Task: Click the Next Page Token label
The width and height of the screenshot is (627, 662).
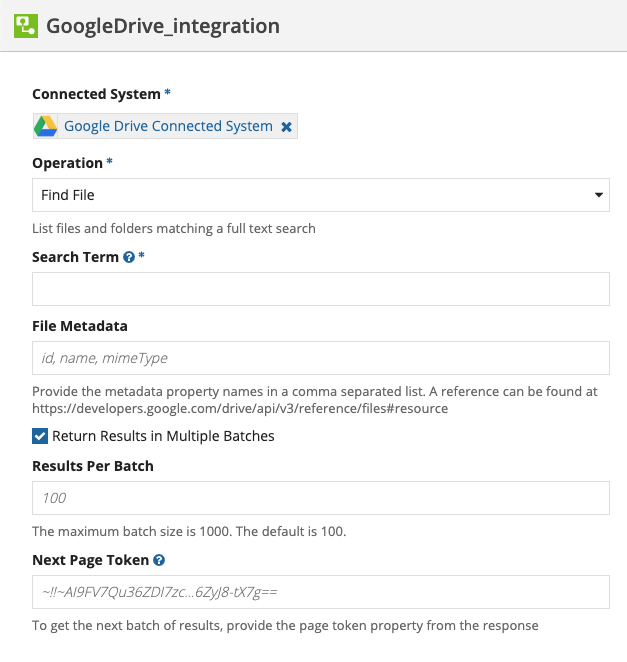Action: [x=91, y=560]
